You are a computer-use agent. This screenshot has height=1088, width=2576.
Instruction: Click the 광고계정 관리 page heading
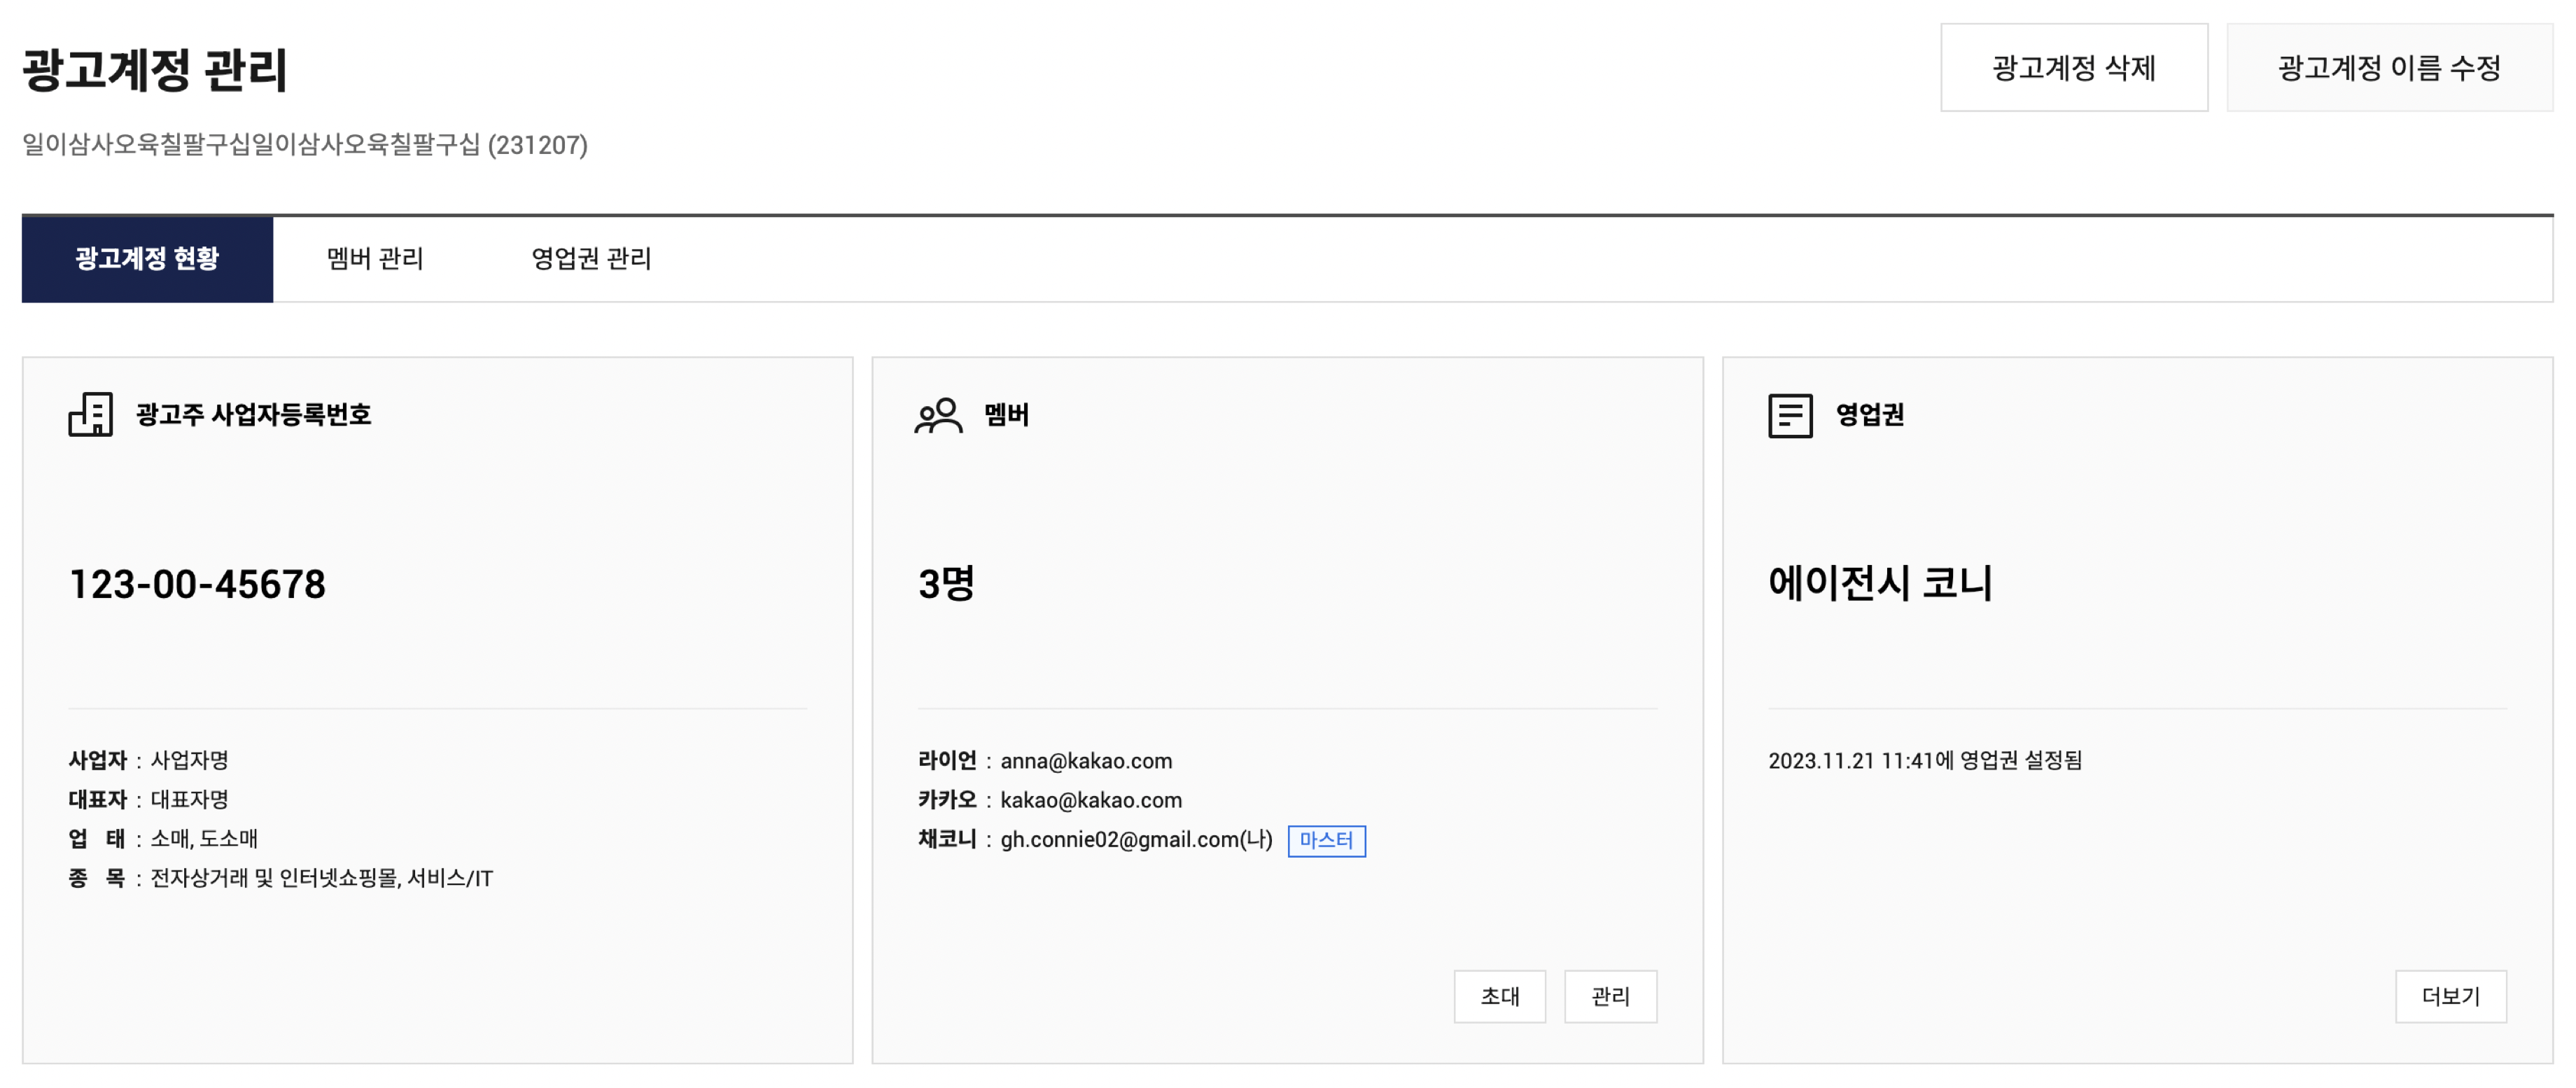pos(155,70)
